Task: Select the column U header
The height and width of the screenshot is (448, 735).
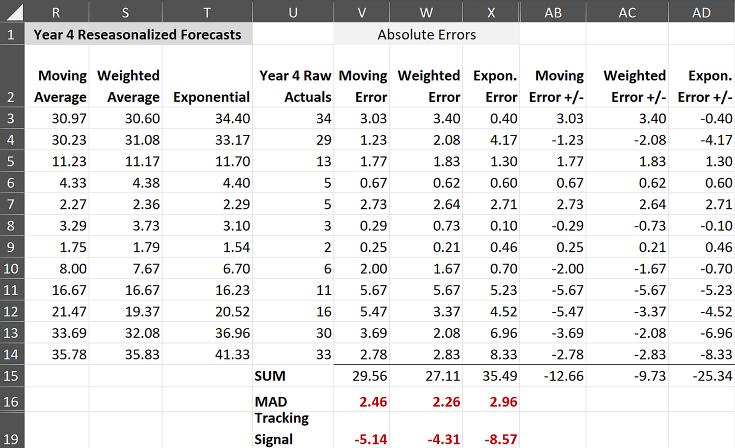Action: coord(293,11)
